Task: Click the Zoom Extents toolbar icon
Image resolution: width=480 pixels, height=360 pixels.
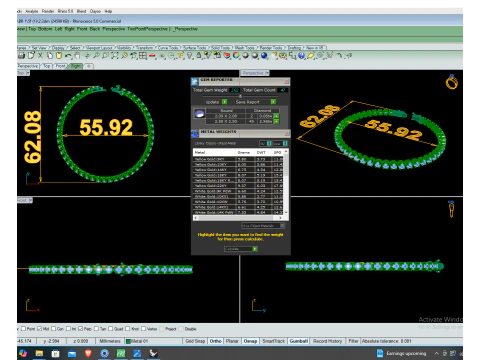Action: [x=115, y=56]
